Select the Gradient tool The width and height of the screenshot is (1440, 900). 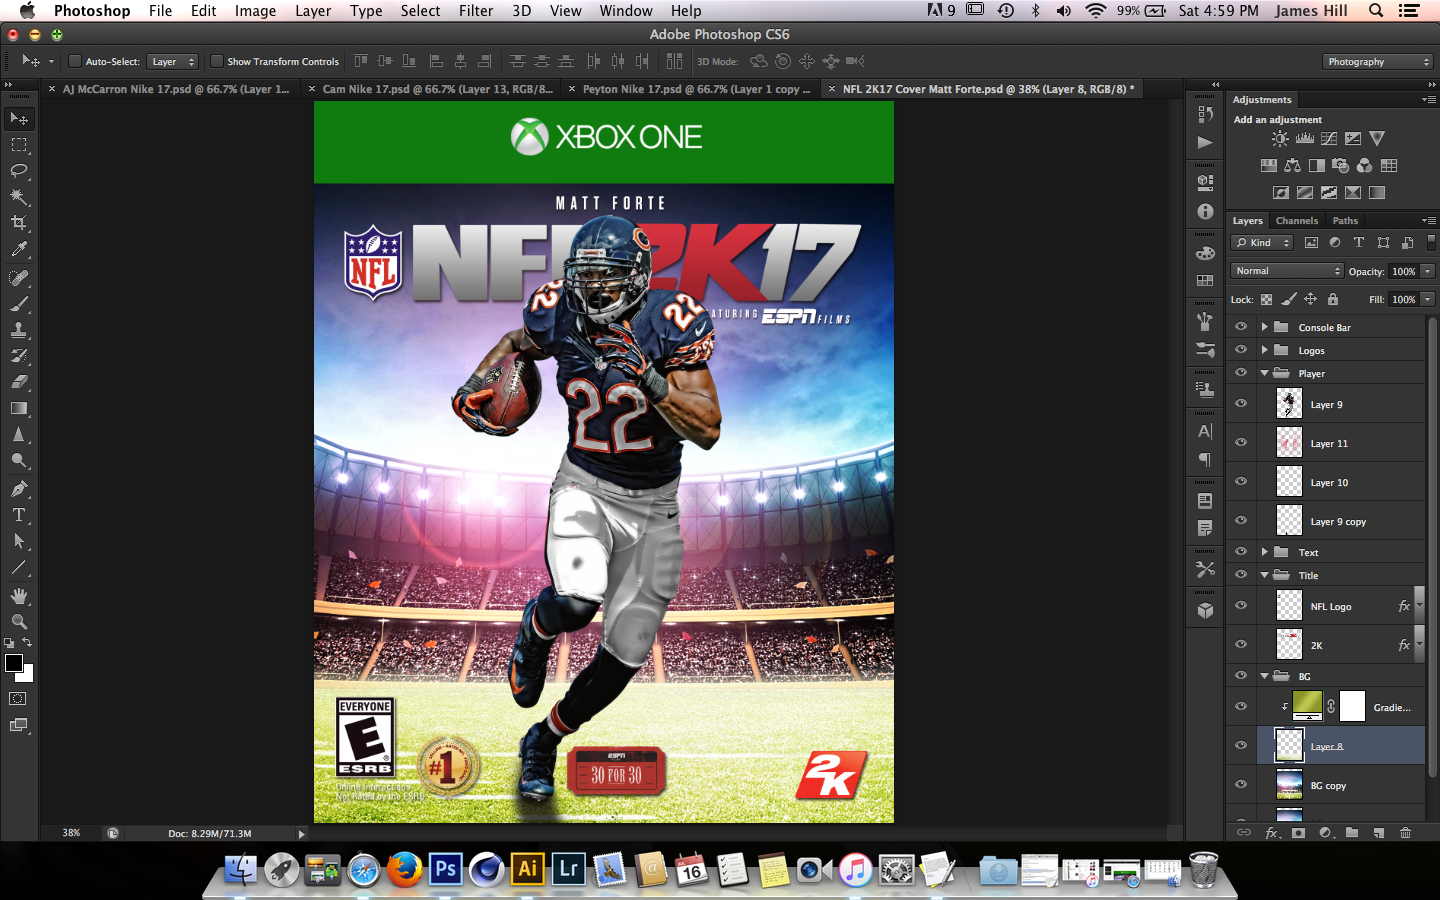tap(19, 408)
